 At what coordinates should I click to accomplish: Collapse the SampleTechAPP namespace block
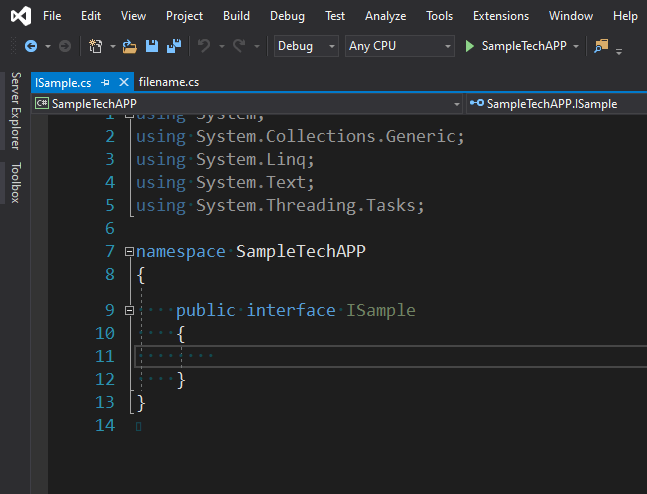point(128,251)
